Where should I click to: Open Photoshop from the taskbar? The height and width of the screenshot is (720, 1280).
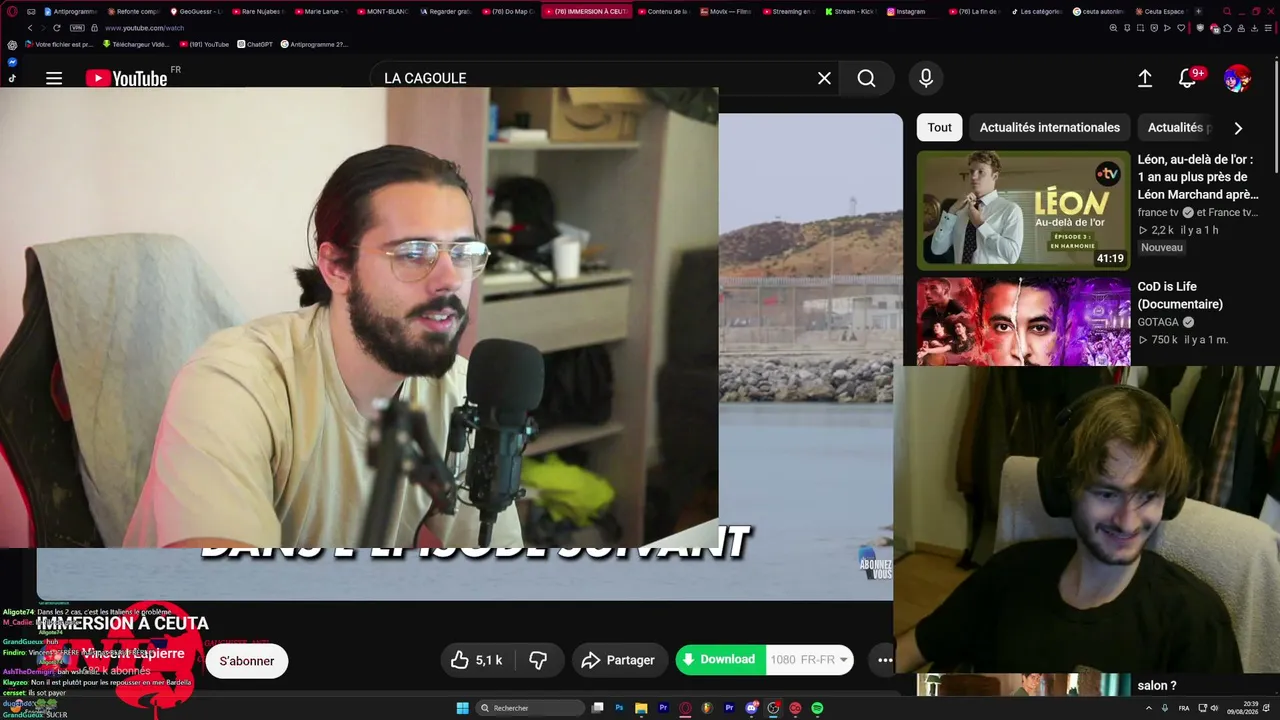[619, 708]
